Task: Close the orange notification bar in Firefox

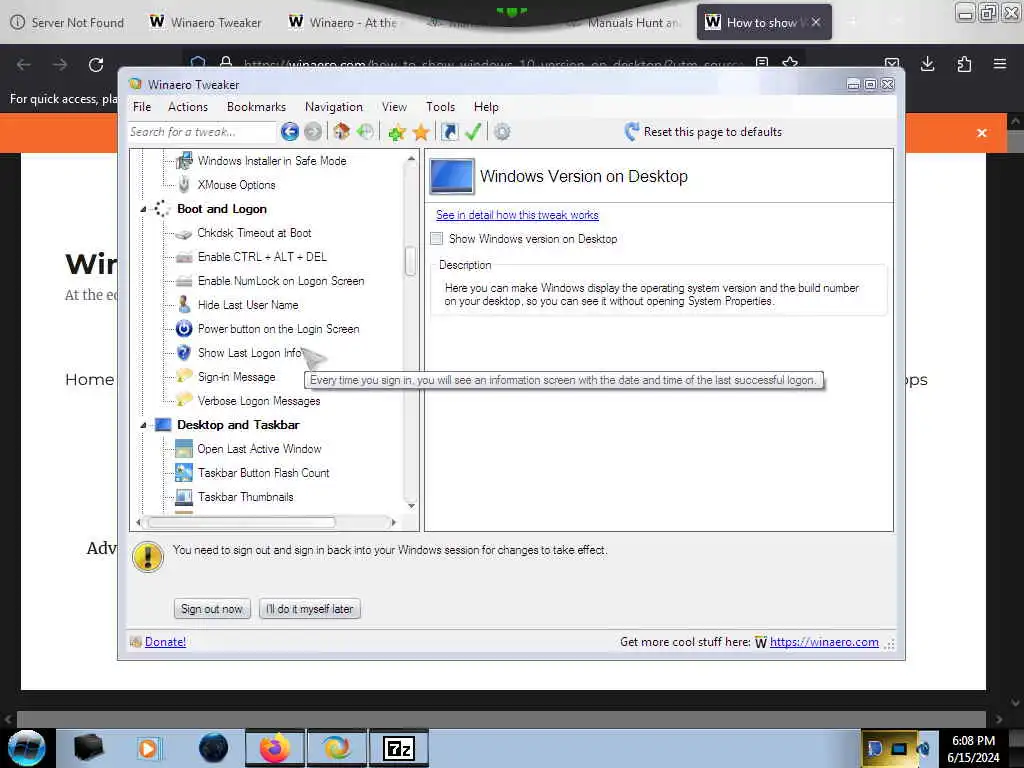Action: tap(982, 133)
